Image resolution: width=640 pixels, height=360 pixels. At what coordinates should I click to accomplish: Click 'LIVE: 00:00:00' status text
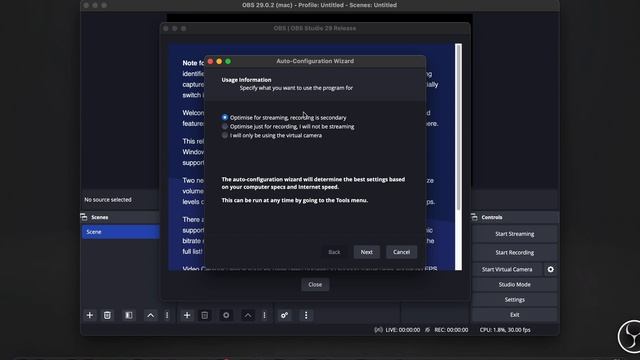point(402,330)
